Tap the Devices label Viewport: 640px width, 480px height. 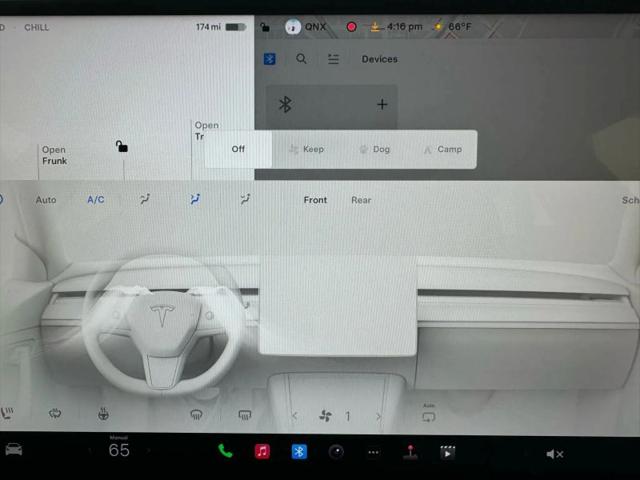380,59
